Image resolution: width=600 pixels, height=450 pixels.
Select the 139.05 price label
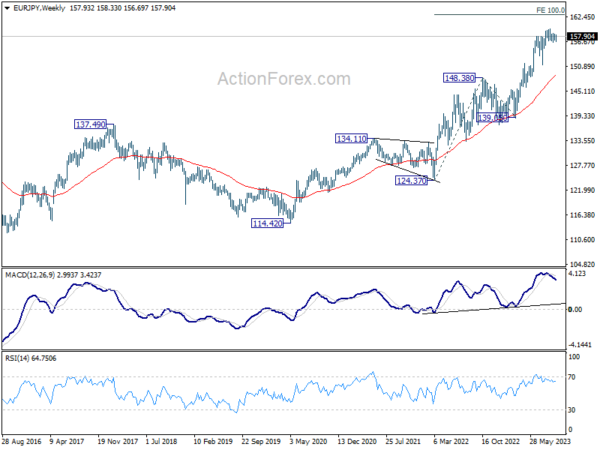pos(492,118)
